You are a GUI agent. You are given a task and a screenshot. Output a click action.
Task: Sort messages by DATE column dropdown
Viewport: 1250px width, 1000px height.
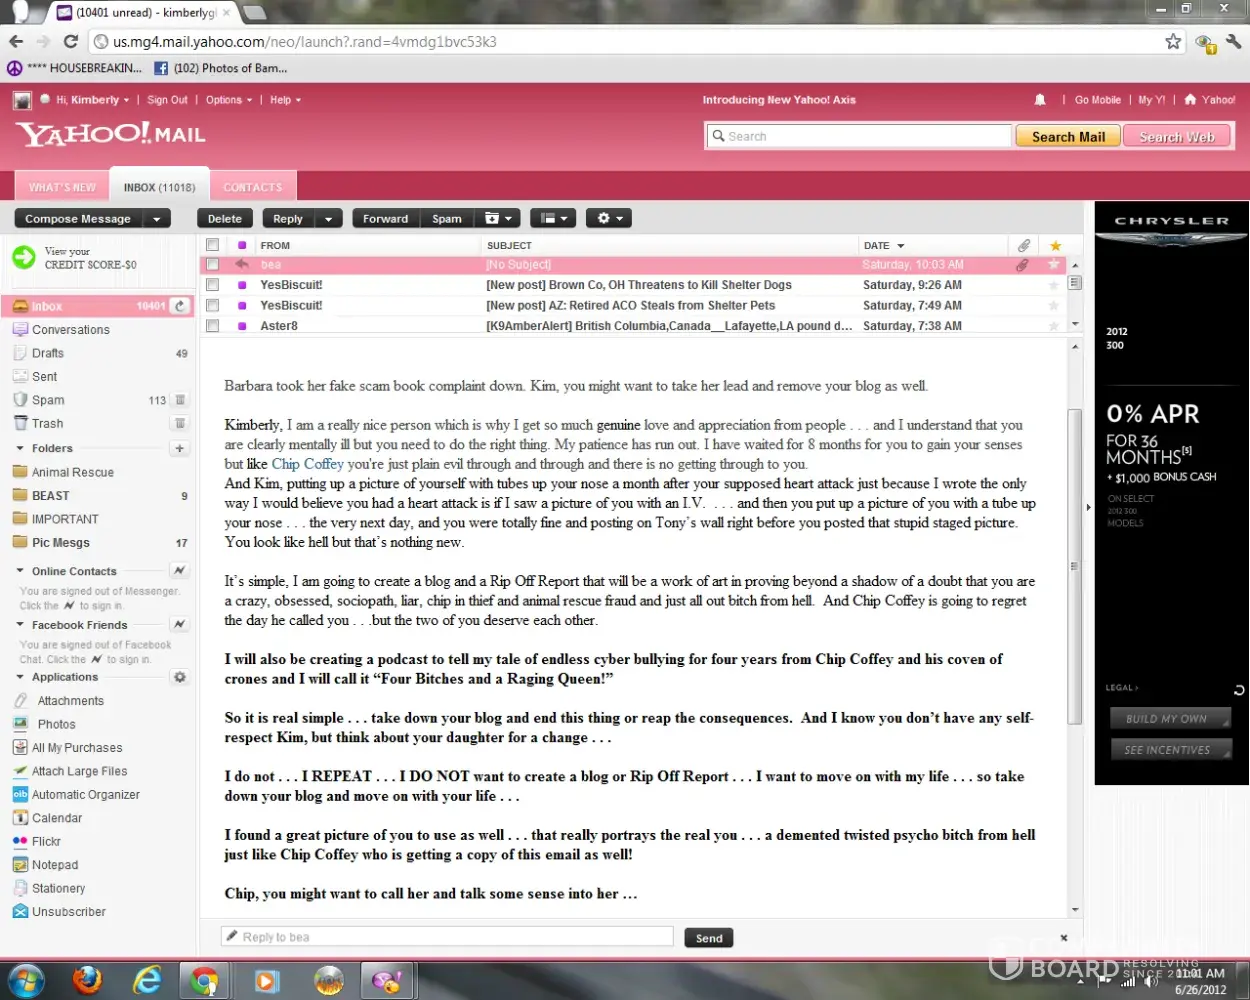tap(885, 245)
